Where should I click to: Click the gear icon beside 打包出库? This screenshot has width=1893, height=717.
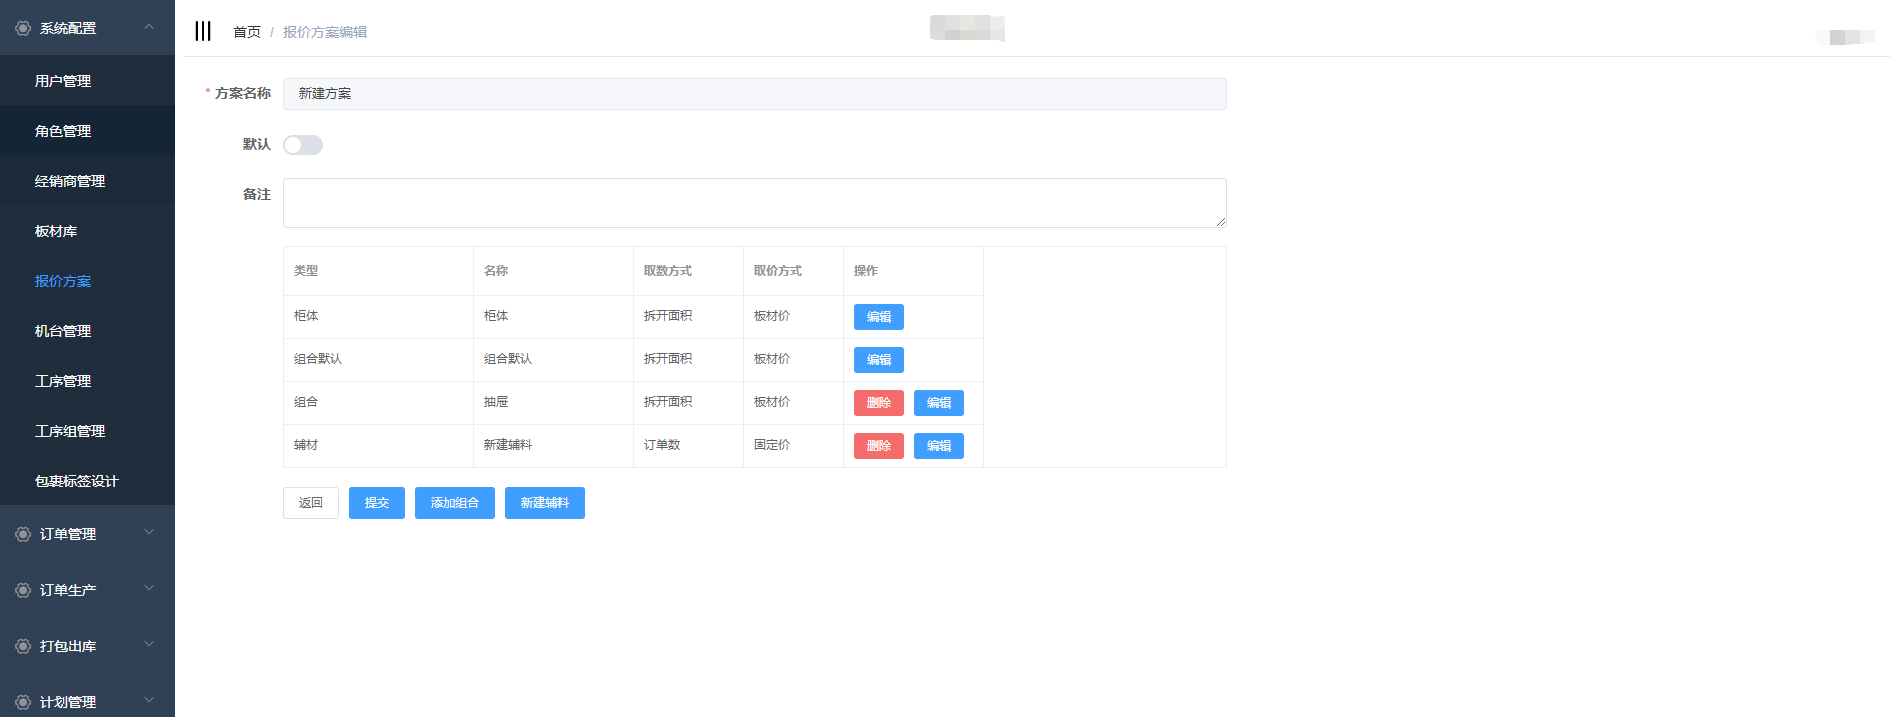(x=23, y=646)
